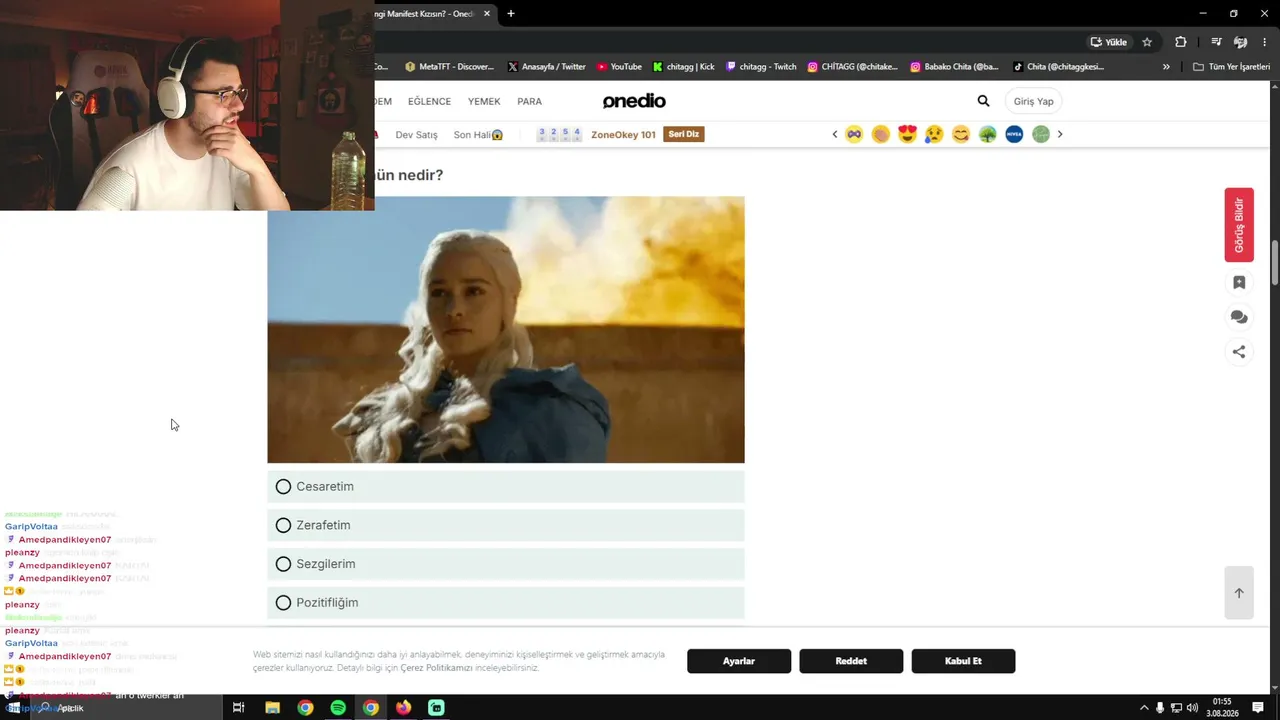1280x720 pixels.
Task: Select the Sezgilerim answer option
Action: click(506, 564)
